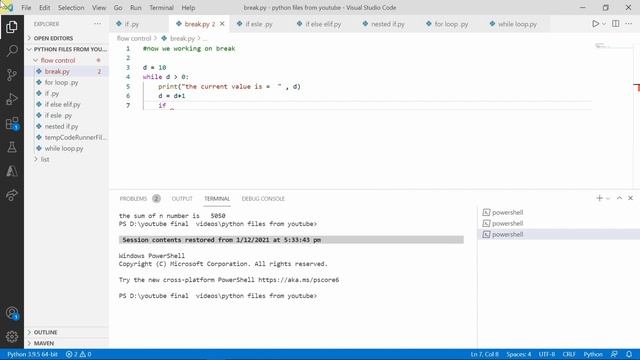Expand the Maven section
Viewport: 640px width, 360px height.
coord(67,343)
